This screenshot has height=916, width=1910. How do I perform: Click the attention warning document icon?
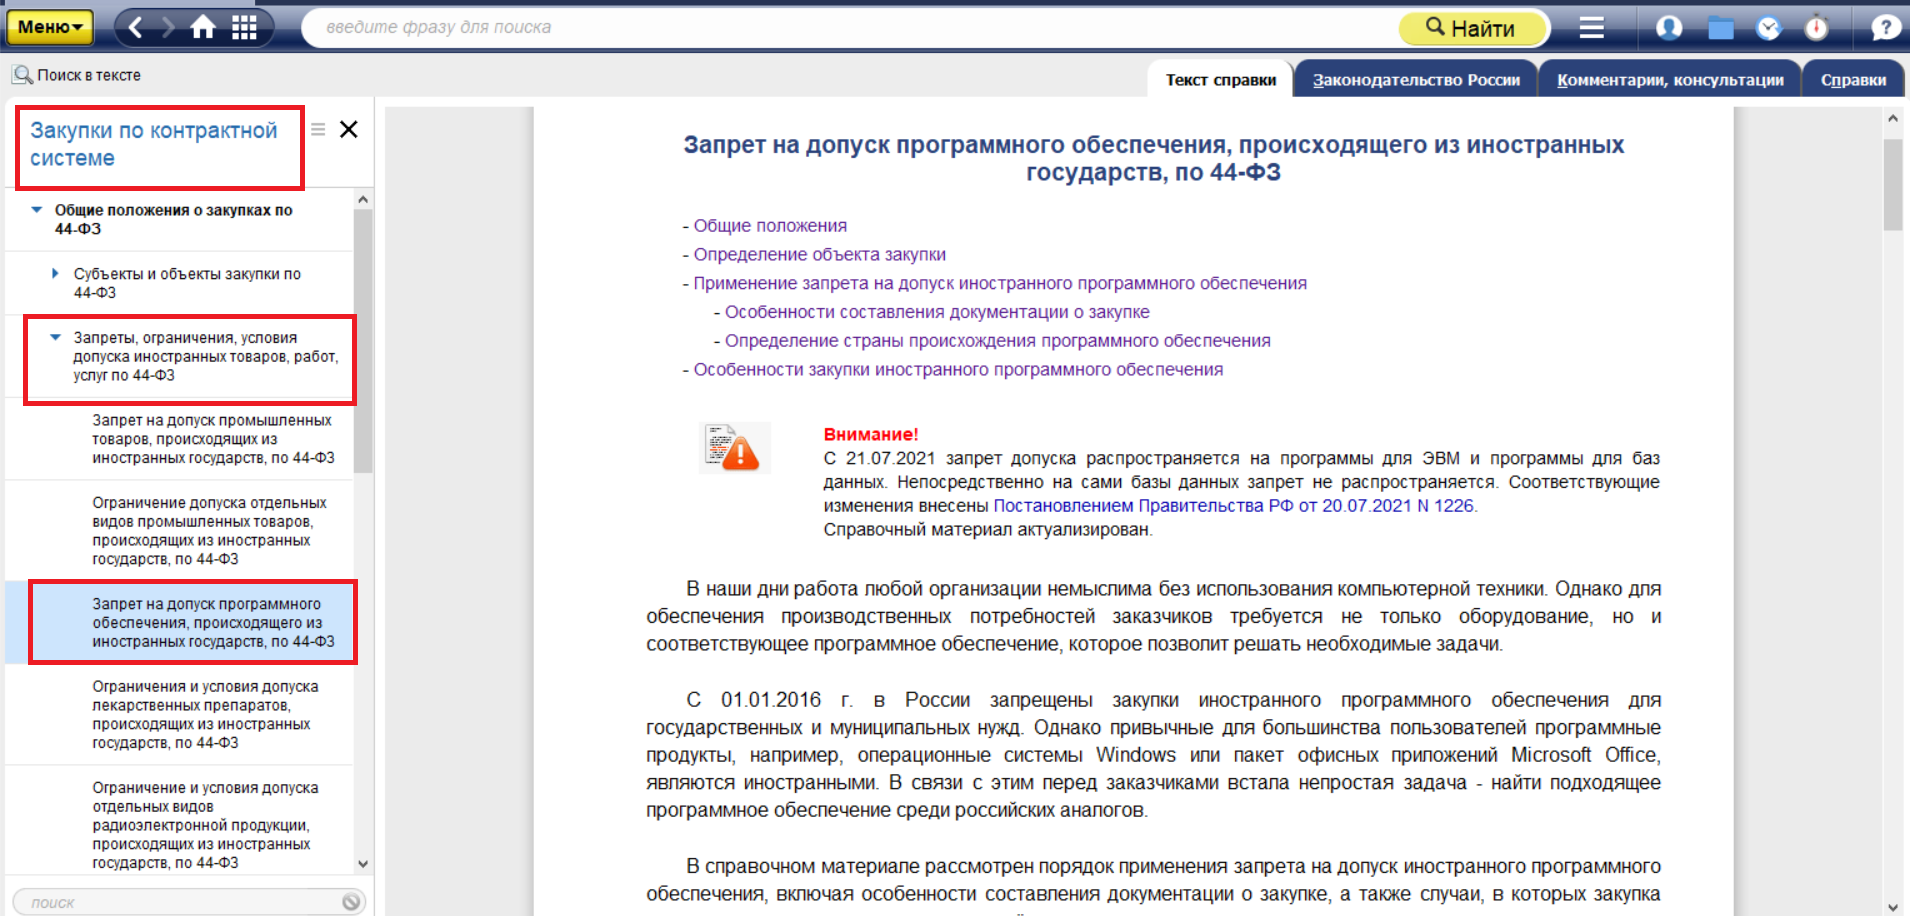(x=734, y=447)
